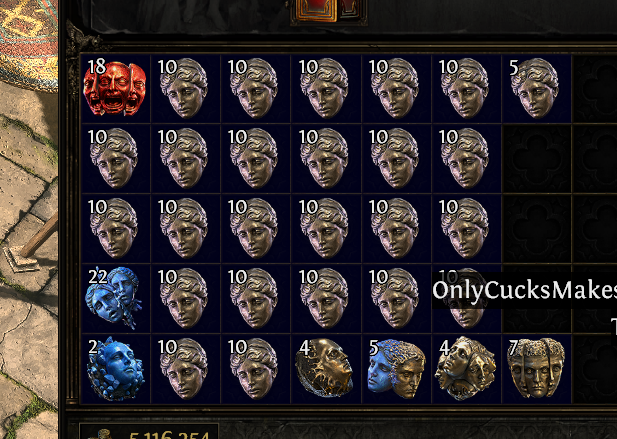Select bronze head stack right of red mask

pyautogui.click(x=185, y=89)
